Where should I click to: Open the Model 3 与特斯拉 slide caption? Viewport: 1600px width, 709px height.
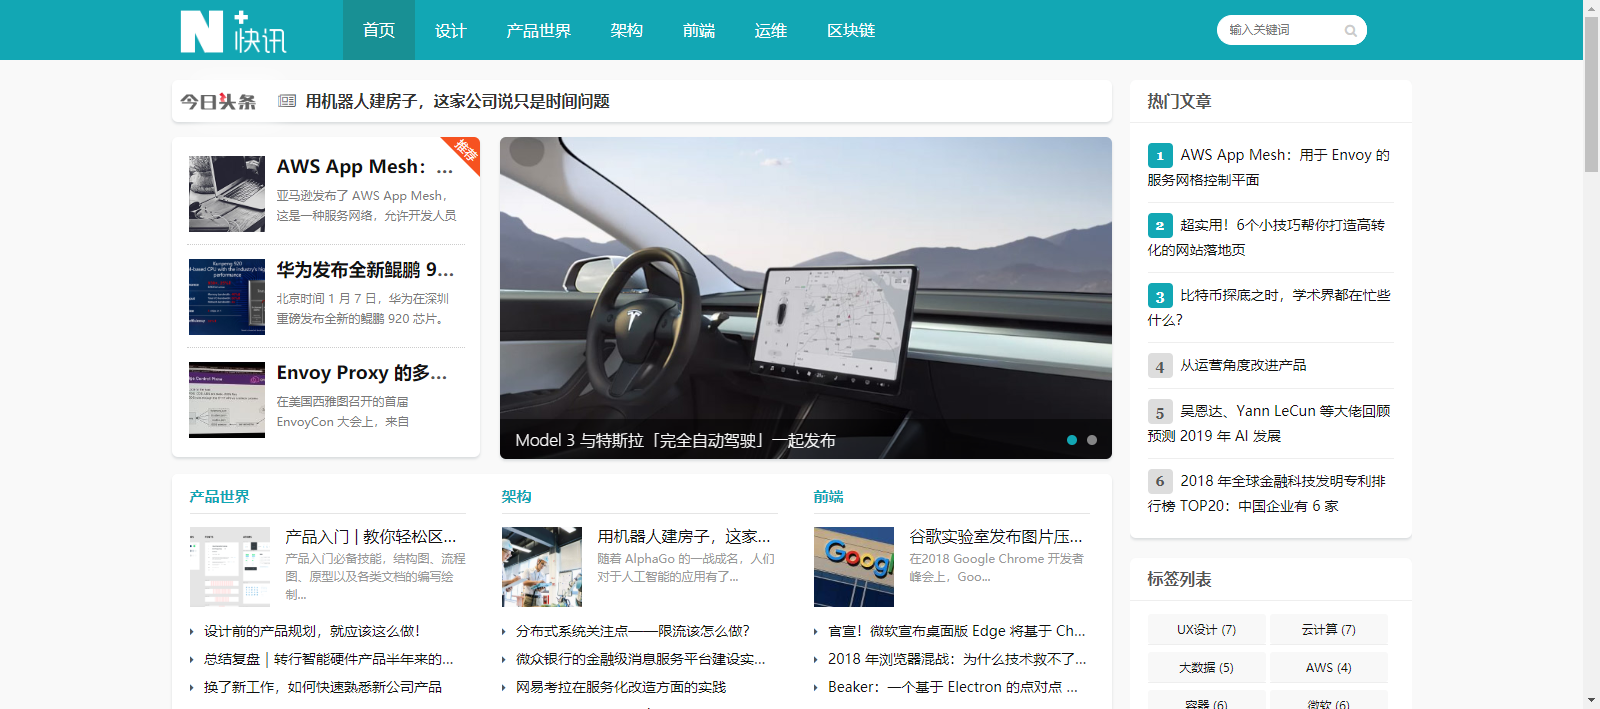pos(675,440)
